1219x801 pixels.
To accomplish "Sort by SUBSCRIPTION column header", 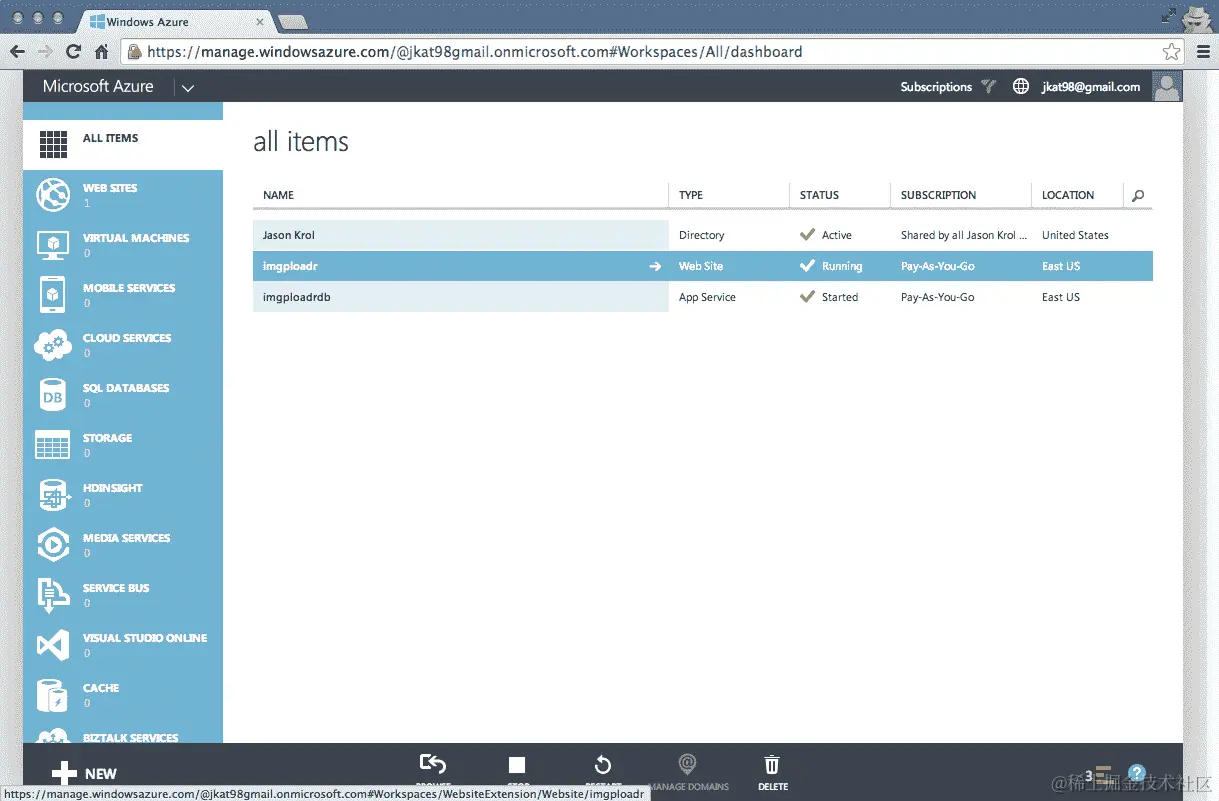I will point(938,195).
